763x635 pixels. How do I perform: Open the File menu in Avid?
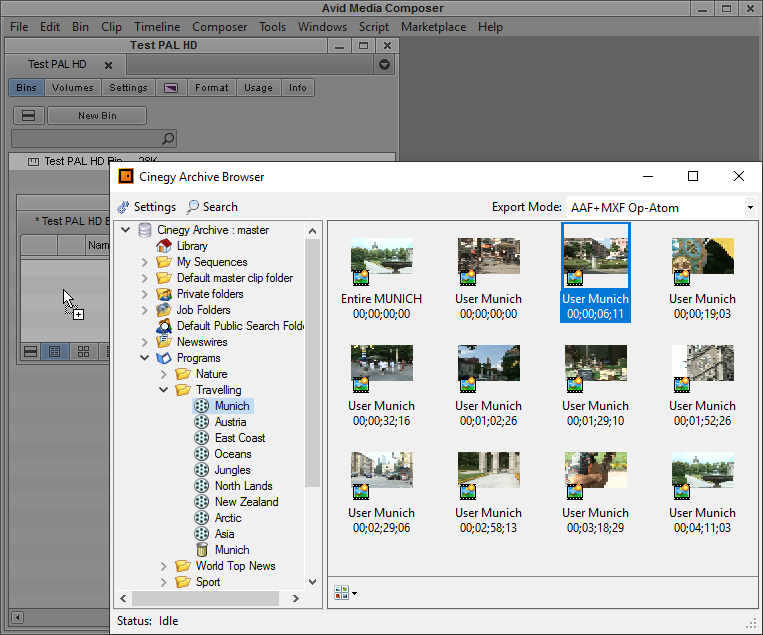click(19, 27)
